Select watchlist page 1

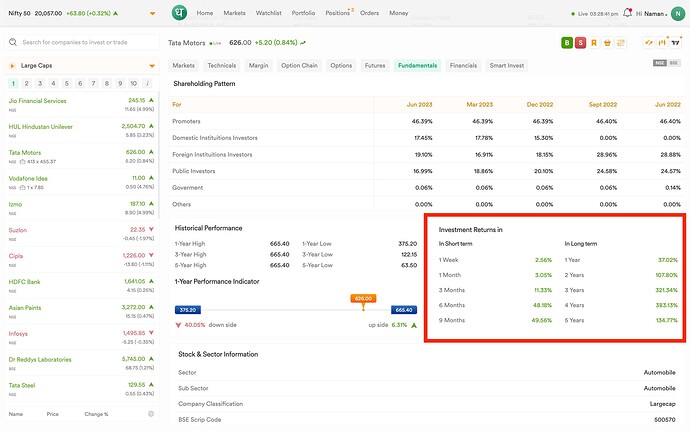[x=13, y=83]
